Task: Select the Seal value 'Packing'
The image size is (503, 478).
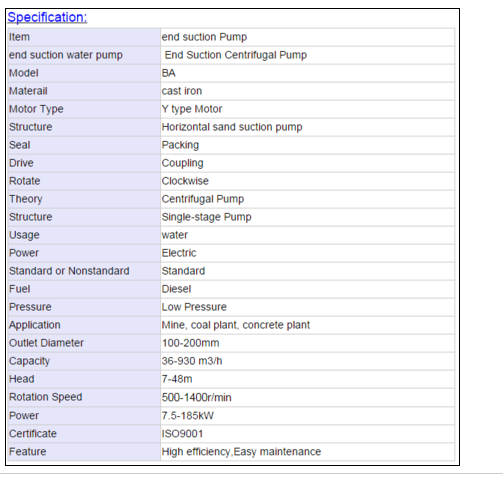Action: click(x=180, y=145)
